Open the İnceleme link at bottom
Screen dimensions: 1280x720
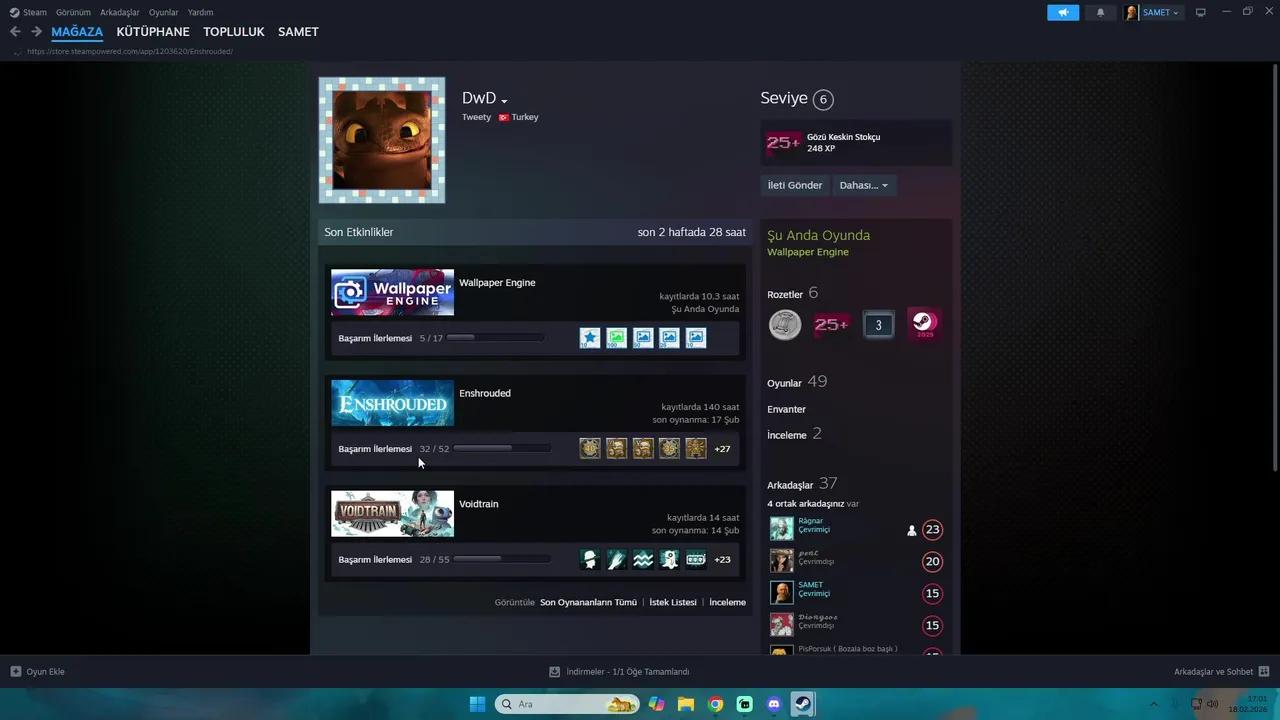[727, 602]
